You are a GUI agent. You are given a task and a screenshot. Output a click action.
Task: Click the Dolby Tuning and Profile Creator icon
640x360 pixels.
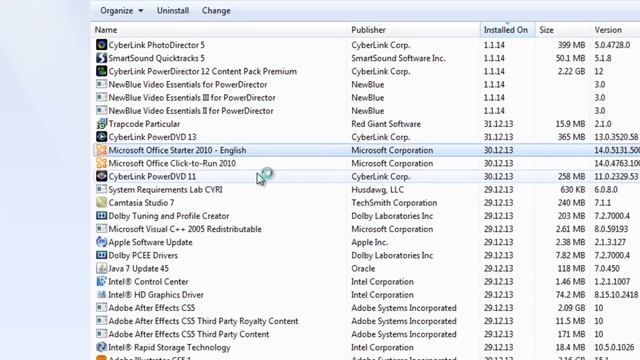[101, 216]
